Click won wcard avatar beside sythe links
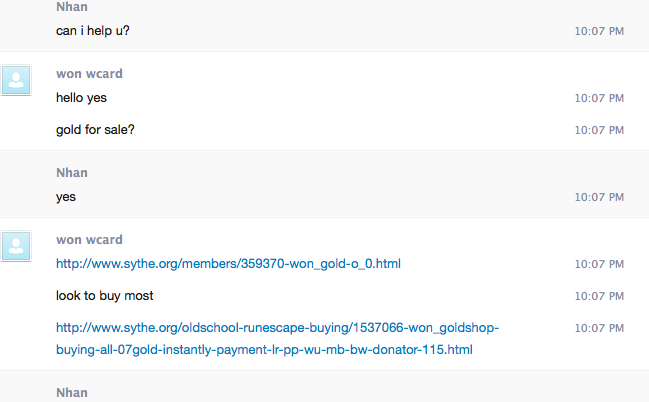 (16, 246)
